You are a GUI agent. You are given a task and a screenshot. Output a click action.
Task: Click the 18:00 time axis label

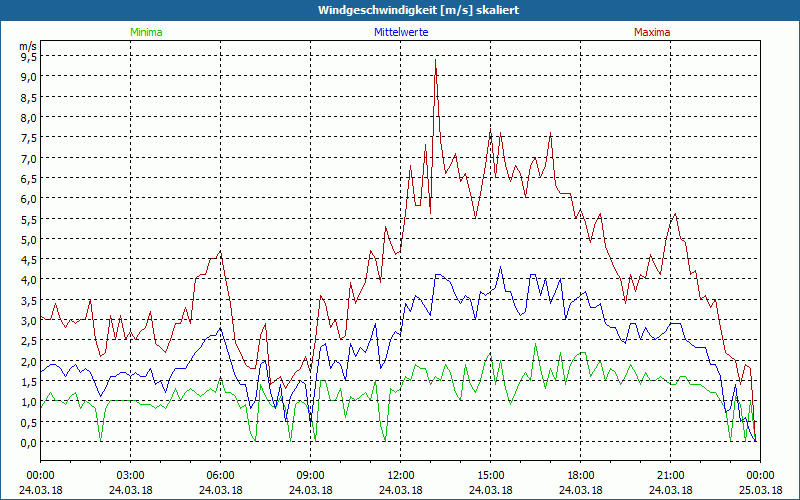click(580, 475)
